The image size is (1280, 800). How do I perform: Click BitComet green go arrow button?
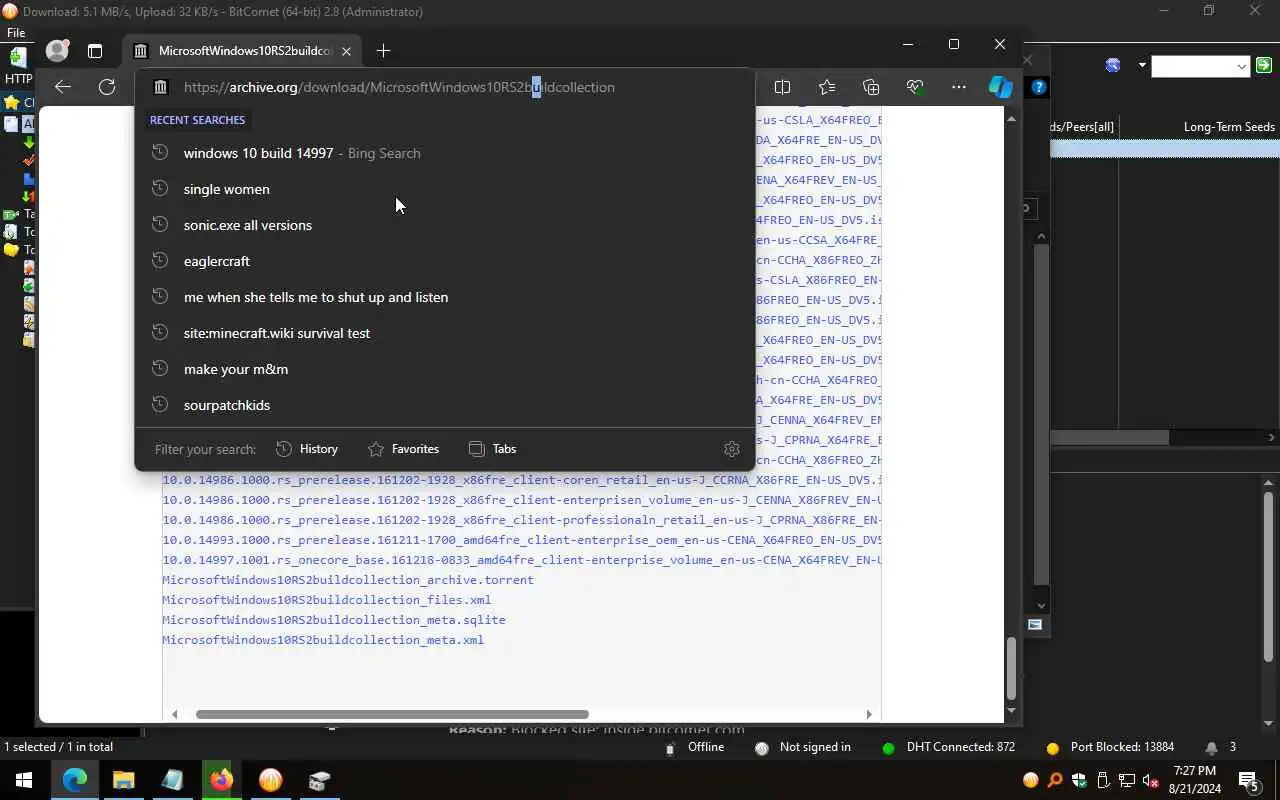(1264, 66)
